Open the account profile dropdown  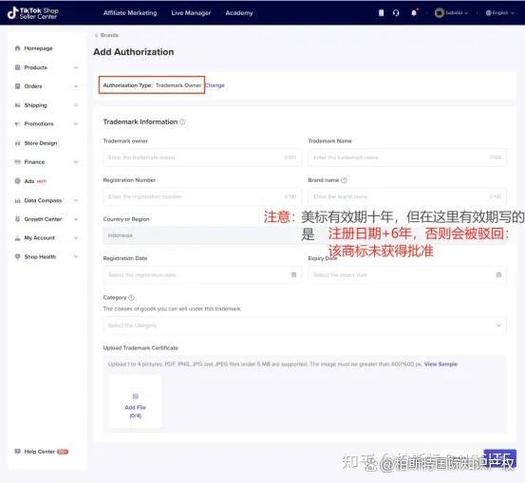(x=451, y=13)
